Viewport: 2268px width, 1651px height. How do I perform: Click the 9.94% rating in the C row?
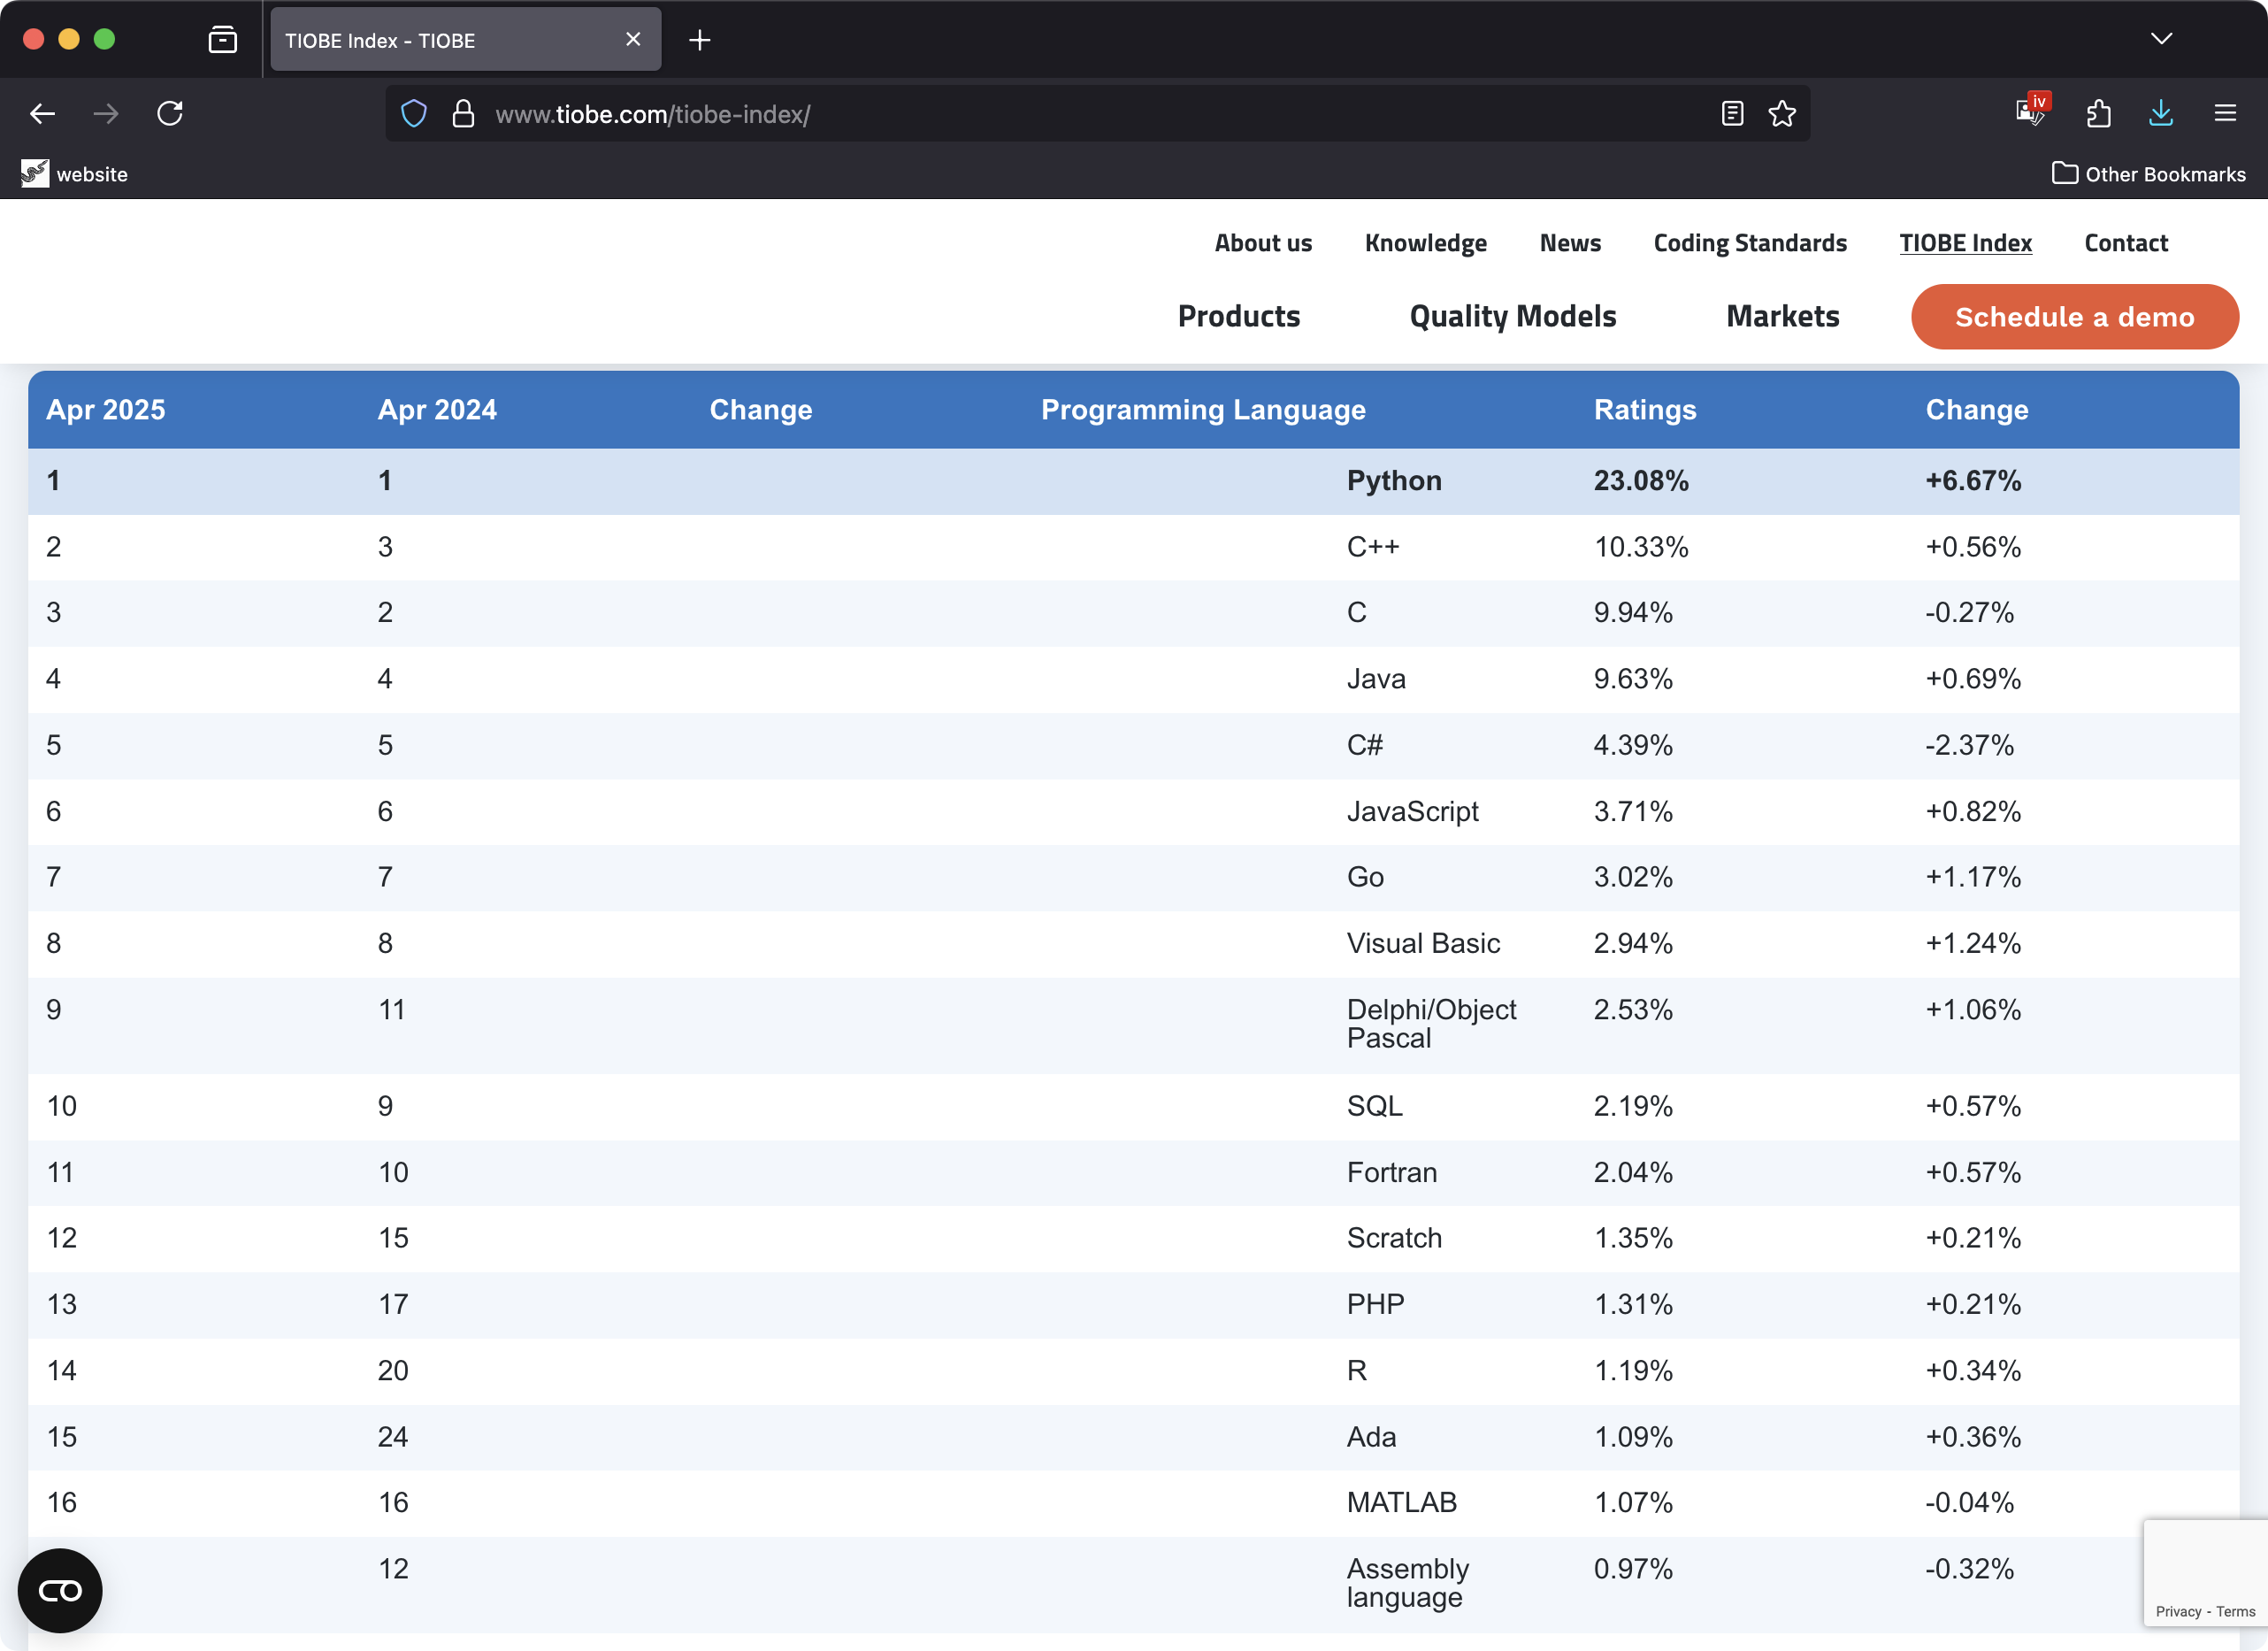(x=1633, y=612)
